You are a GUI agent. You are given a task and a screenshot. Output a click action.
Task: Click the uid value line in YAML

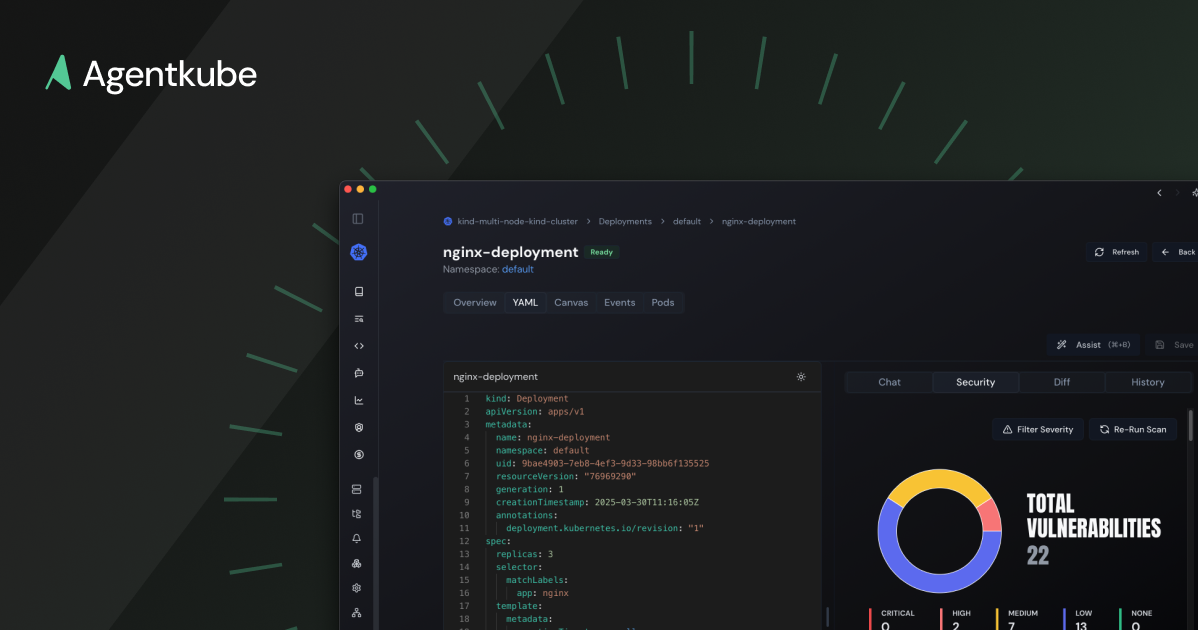pyautogui.click(x=602, y=464)
